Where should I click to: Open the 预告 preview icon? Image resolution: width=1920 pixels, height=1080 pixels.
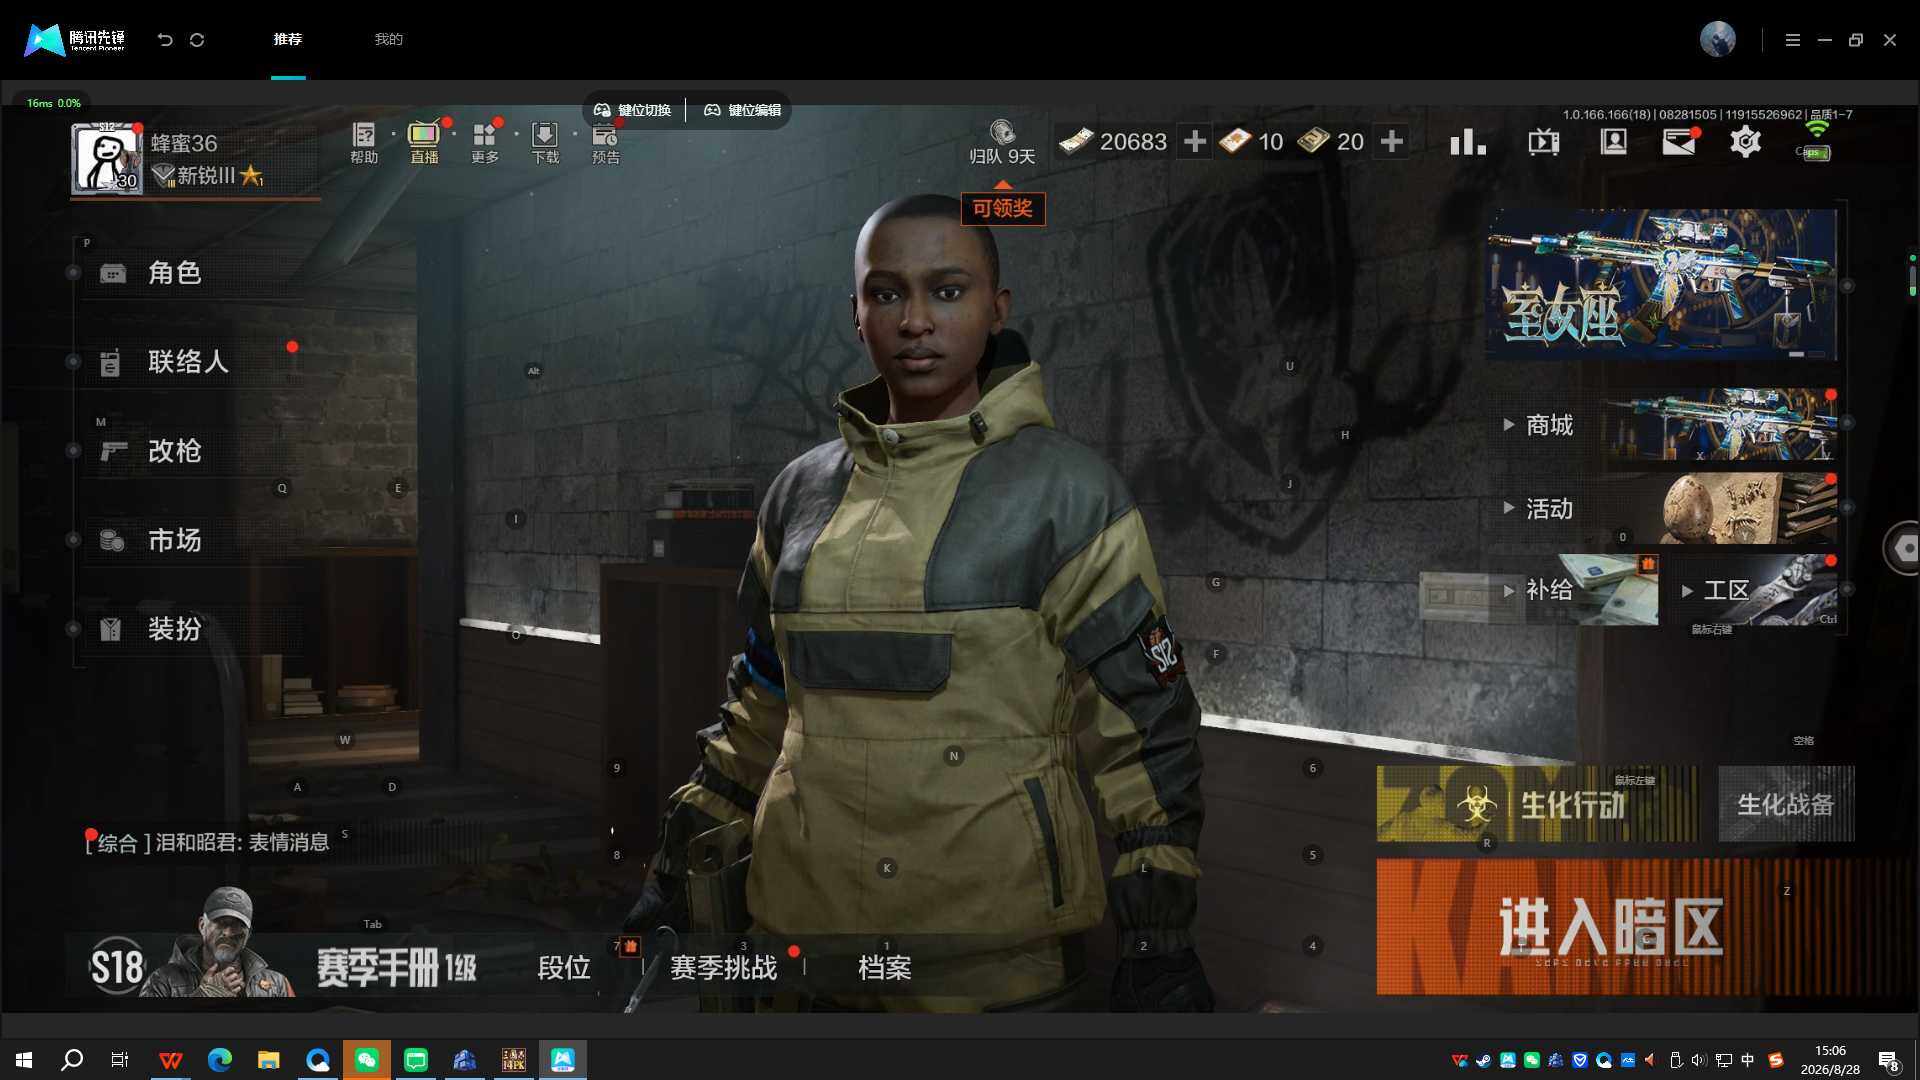pos(606,143)
